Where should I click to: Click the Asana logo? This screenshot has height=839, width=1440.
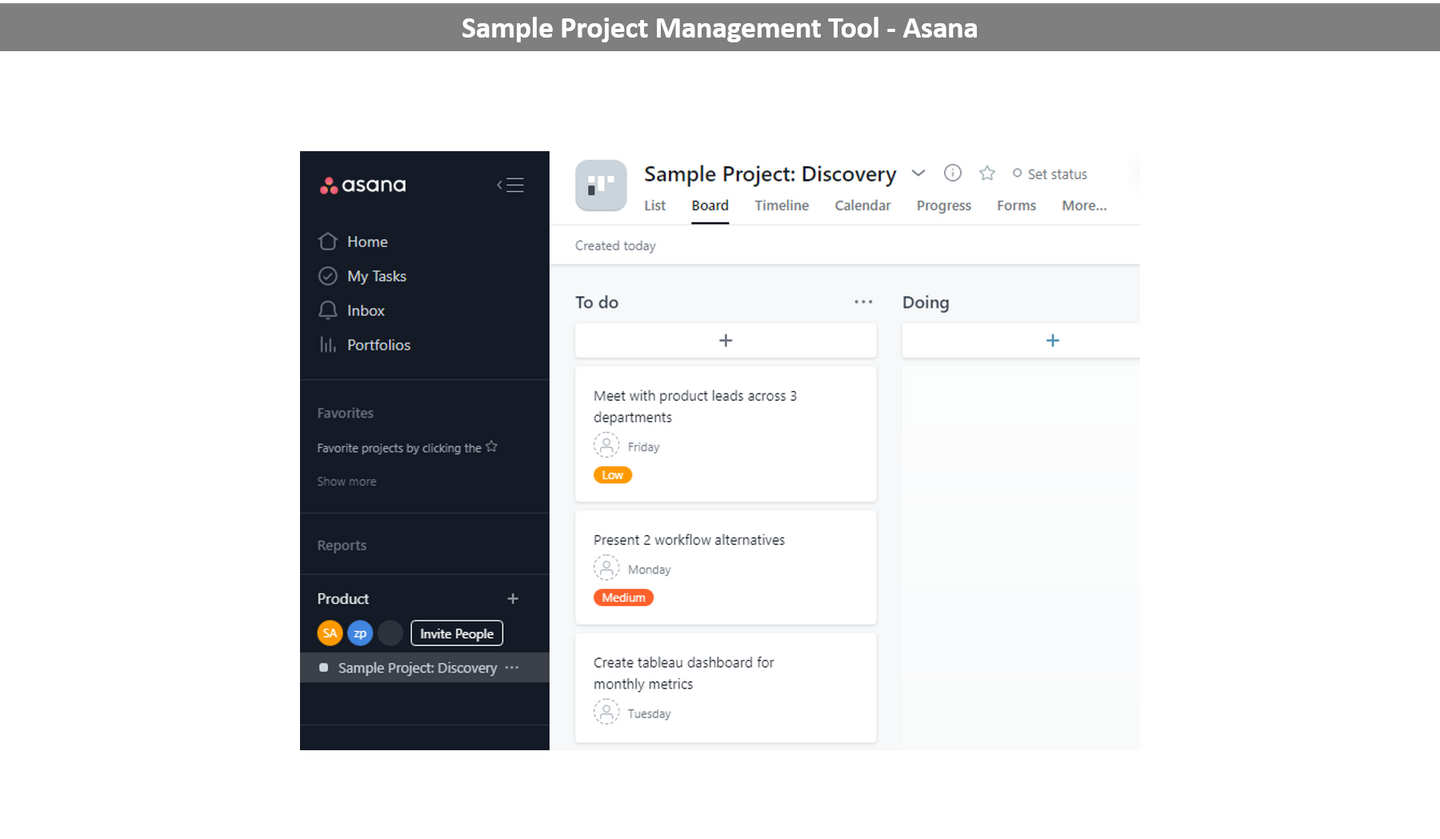coord(363,185)
